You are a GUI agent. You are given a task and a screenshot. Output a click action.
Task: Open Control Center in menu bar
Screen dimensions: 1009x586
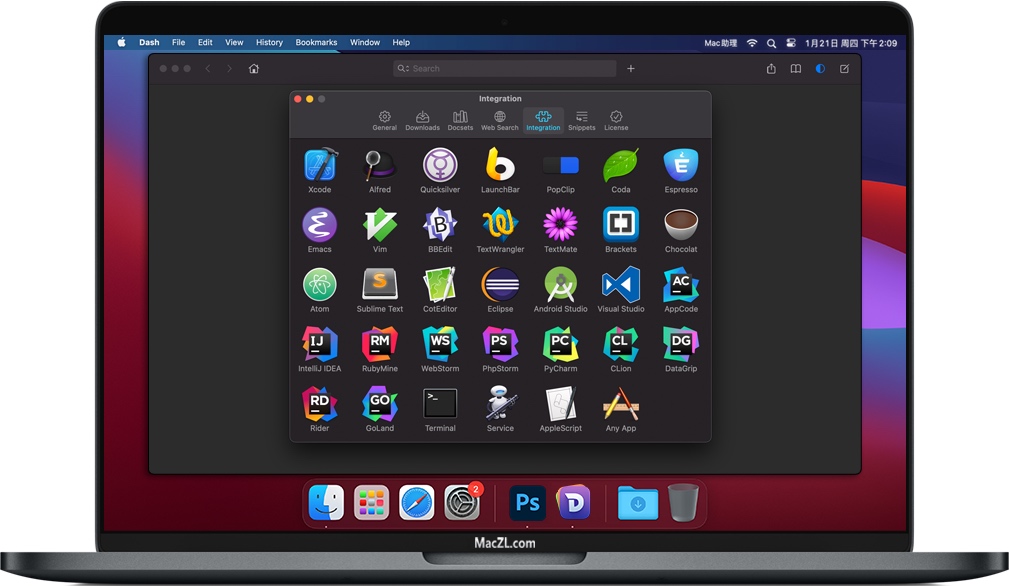click(791, 43)
